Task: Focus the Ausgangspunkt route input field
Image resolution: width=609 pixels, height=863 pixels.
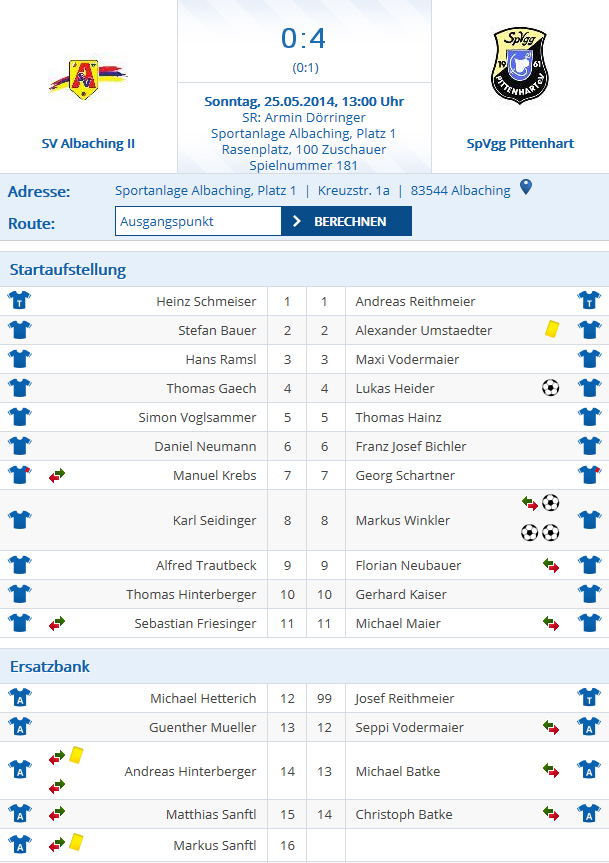Action: [198, 222]
